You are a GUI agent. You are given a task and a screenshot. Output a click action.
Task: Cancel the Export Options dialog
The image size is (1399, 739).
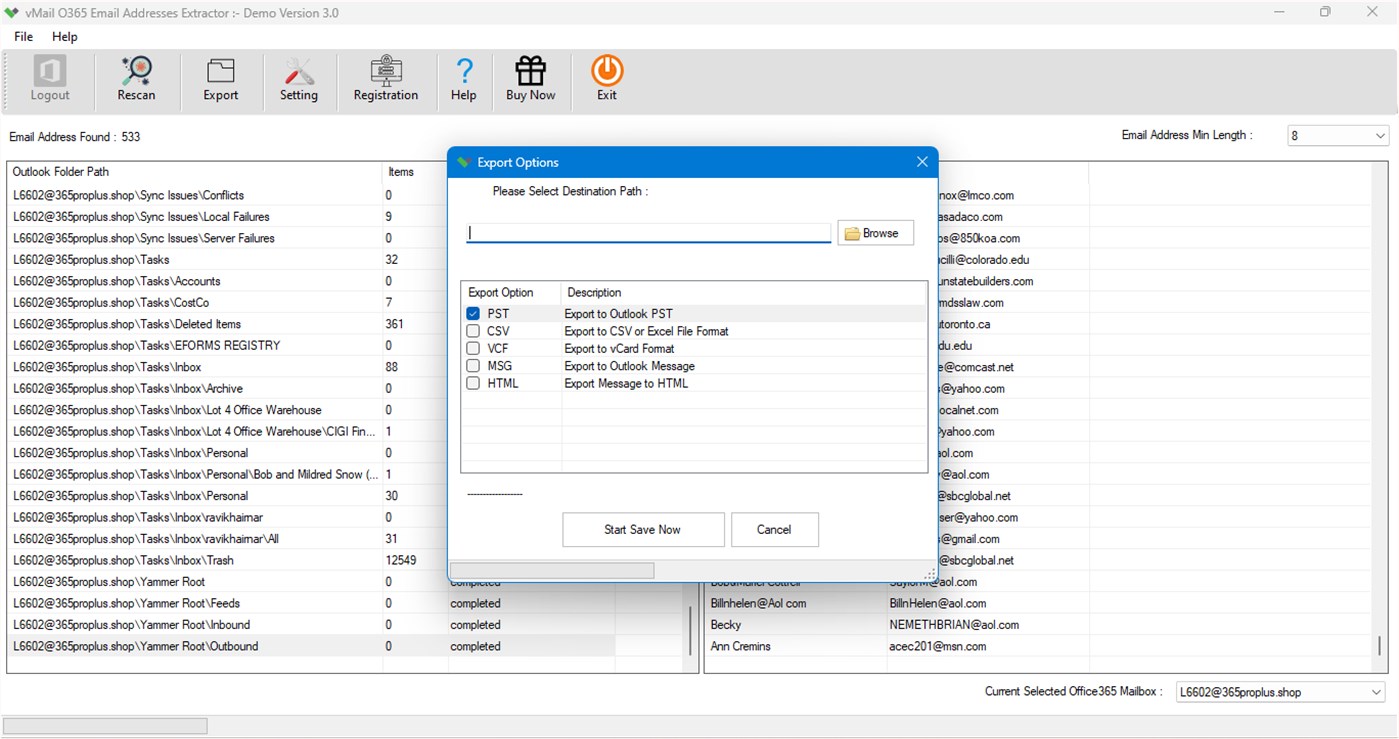coord(774,529)
